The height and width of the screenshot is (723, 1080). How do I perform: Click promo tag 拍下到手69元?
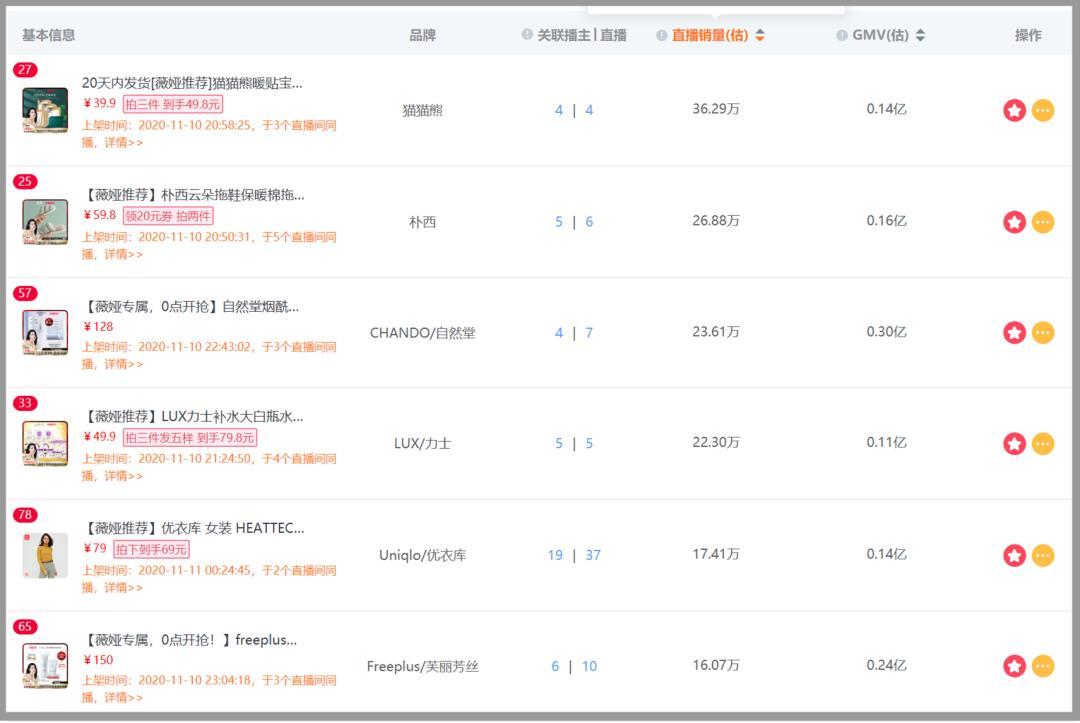pos(151,549)
